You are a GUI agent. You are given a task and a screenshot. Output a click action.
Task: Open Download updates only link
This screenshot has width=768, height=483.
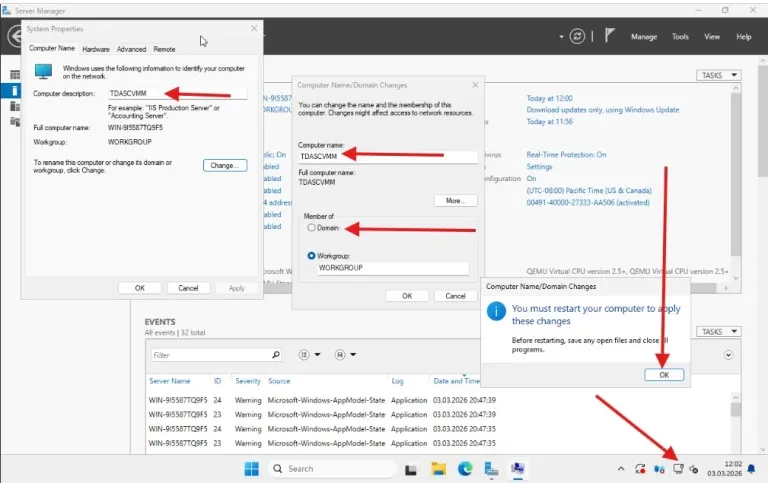coord(602,110)
